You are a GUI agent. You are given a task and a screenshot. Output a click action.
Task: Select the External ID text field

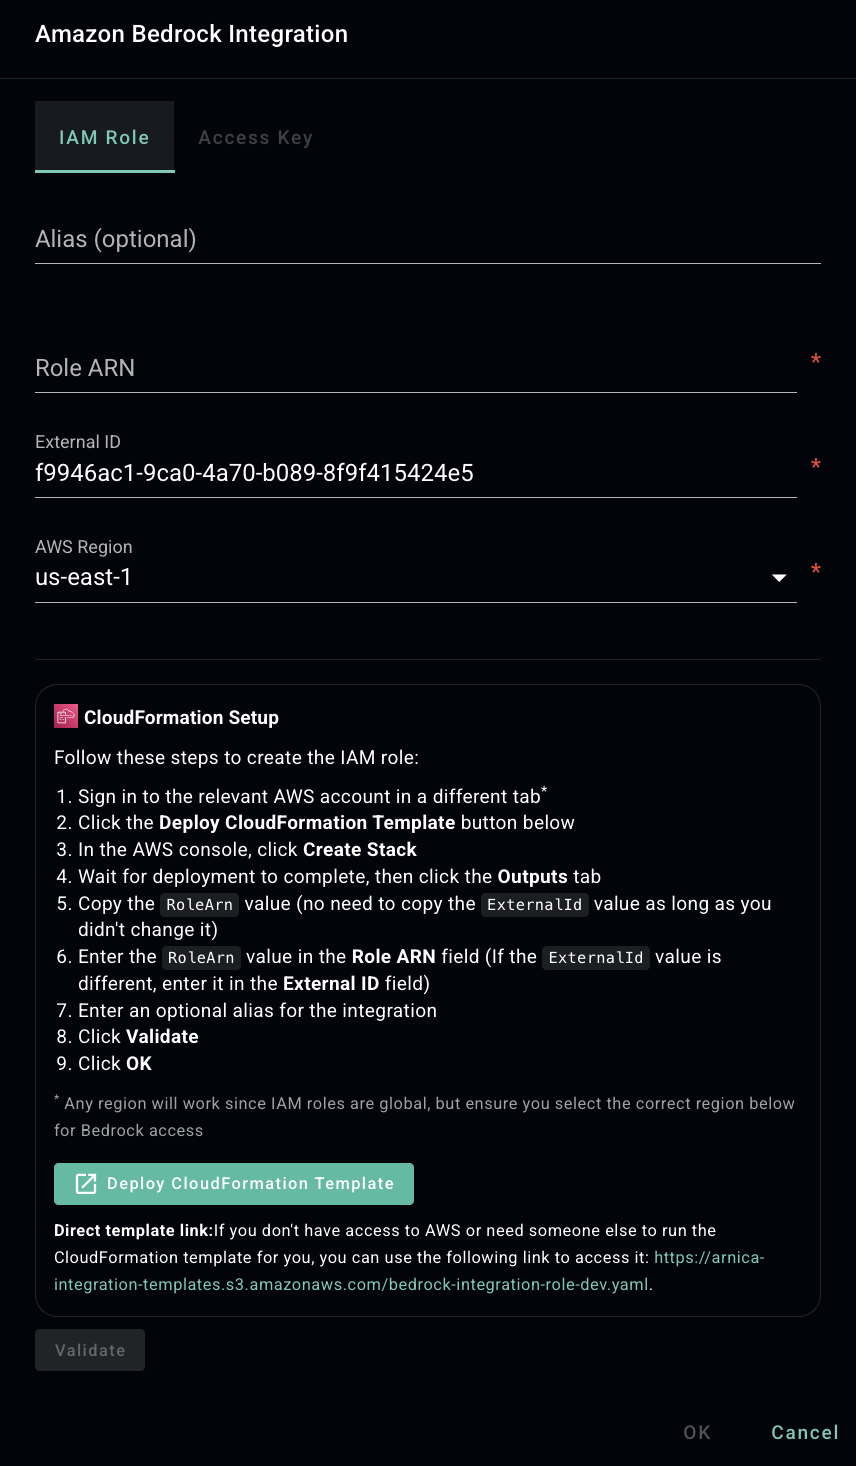(x=415, y=473)
